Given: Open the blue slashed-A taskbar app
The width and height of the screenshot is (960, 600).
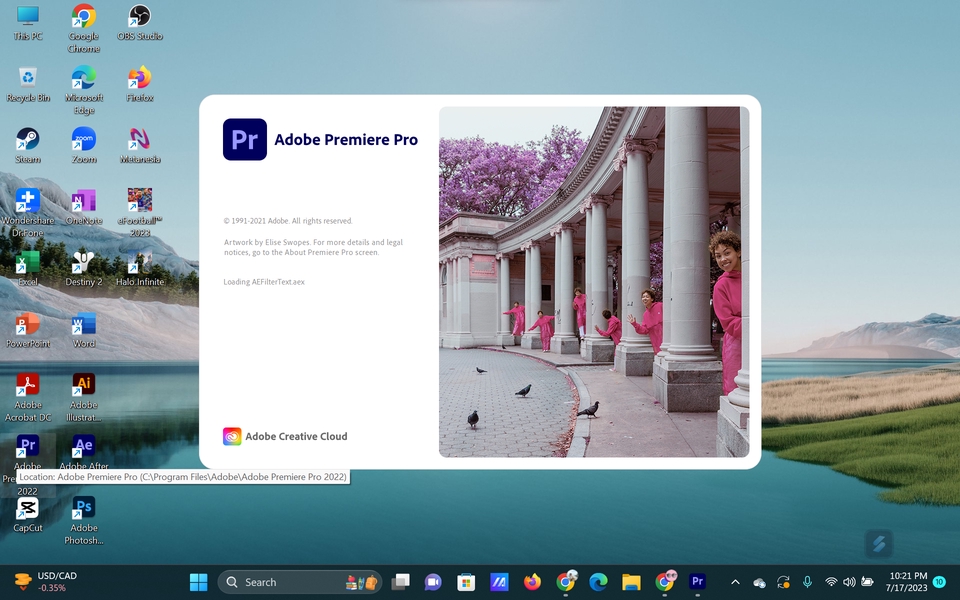Looking at the screenshot, I should tap(499, 582).
